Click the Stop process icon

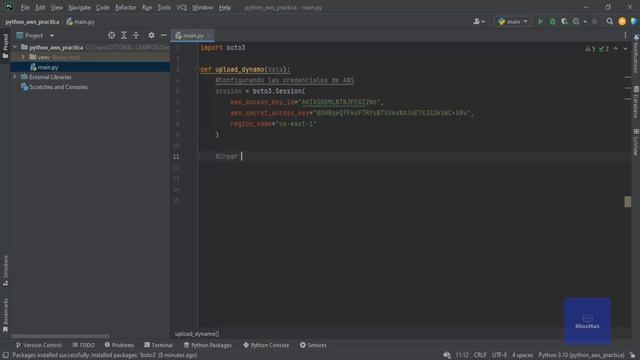[595, 21]
